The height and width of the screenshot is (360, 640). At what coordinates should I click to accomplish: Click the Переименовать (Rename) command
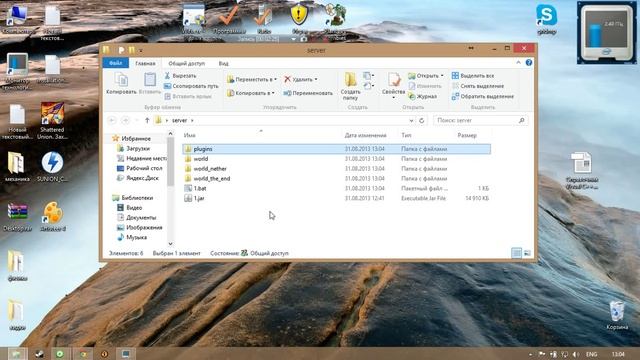coord(308,93)
